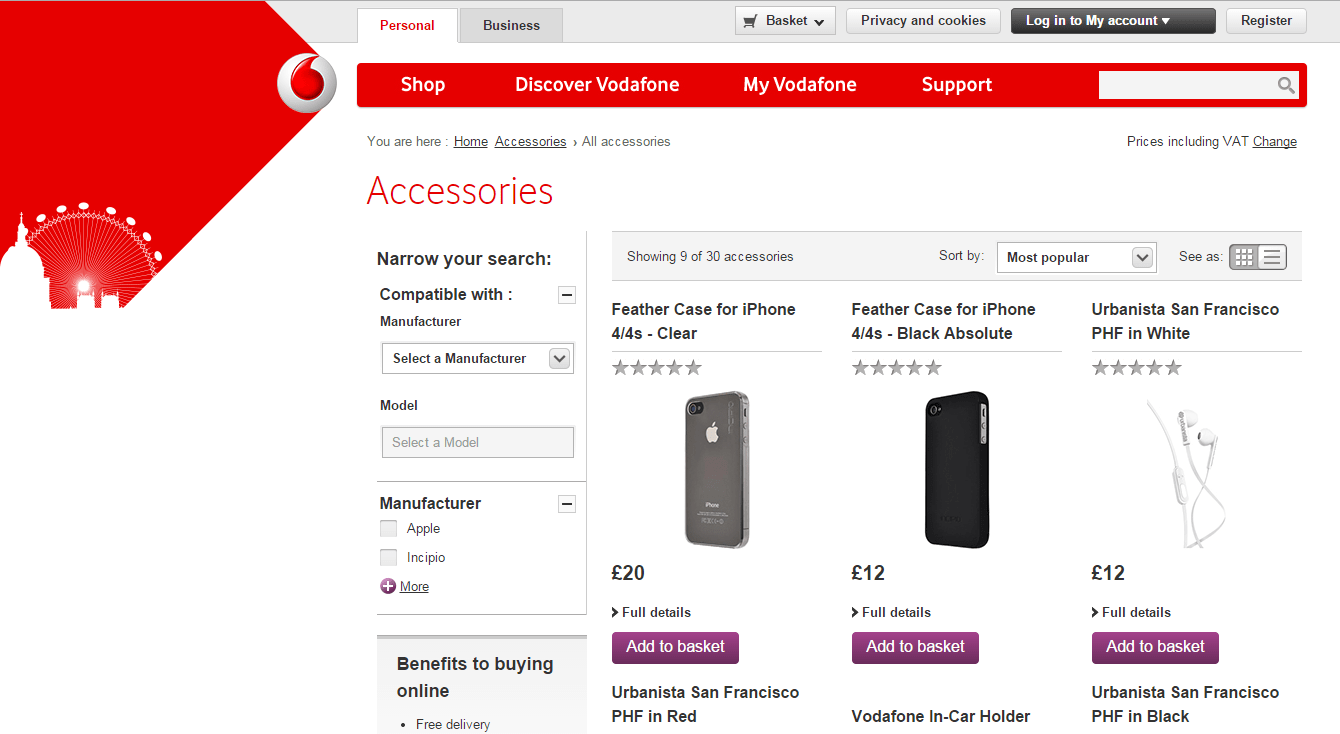Collapse the Manufacturer filter section
The width and height of the screenshot is (1340, 734).
[x=567, y=504]
